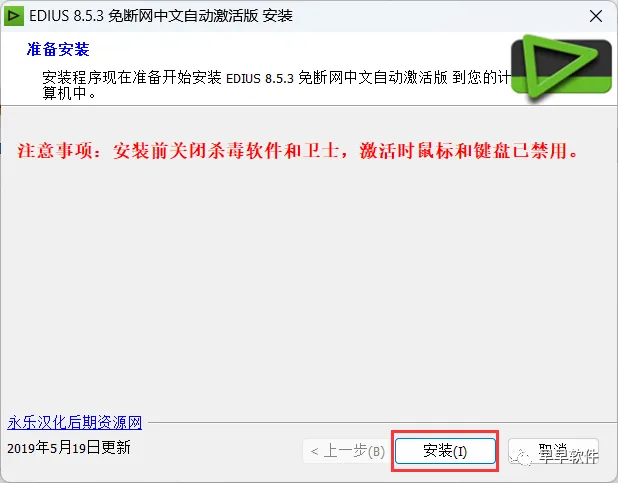
Task: Start installation with the 安装(I) button
Action: tap(445, 451)
